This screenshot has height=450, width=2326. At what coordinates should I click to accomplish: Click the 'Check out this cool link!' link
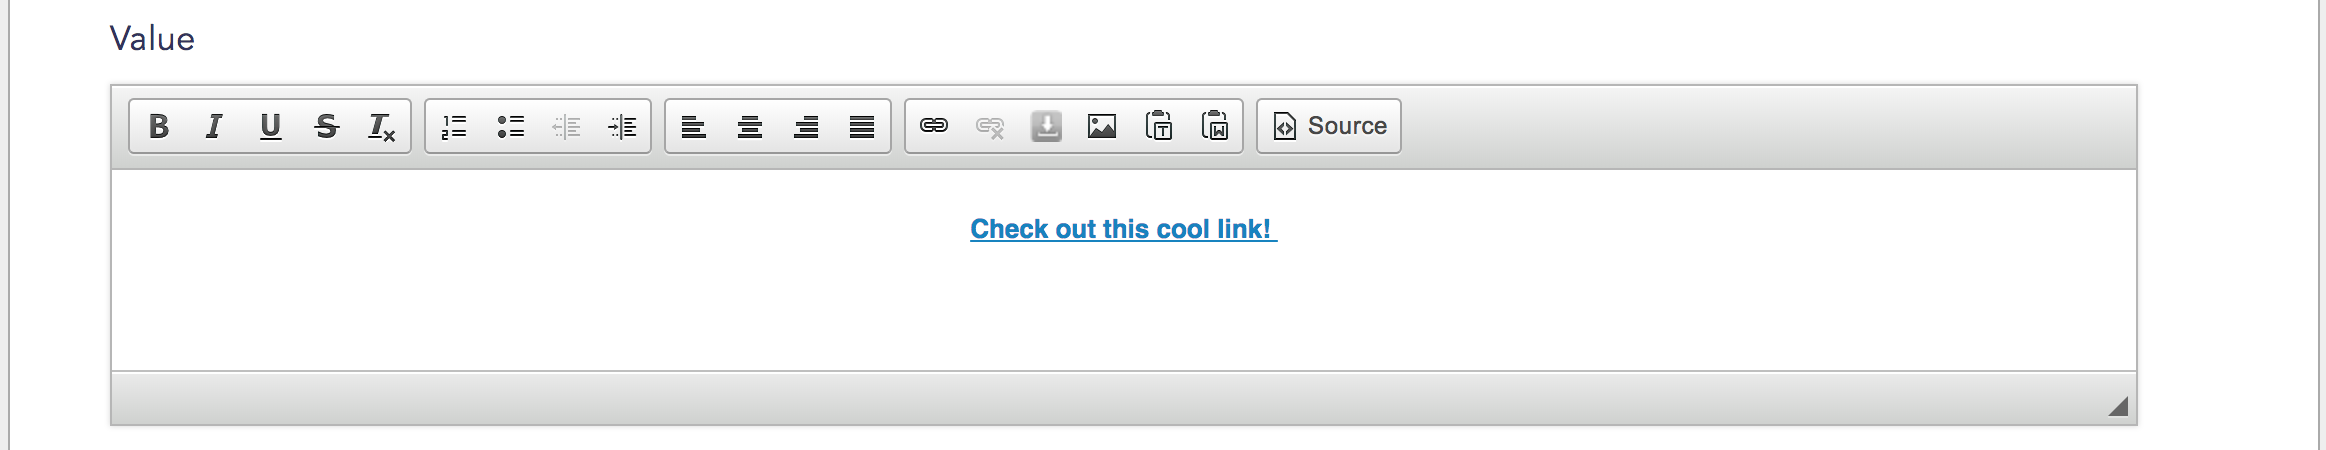(x=1121, y=229)
